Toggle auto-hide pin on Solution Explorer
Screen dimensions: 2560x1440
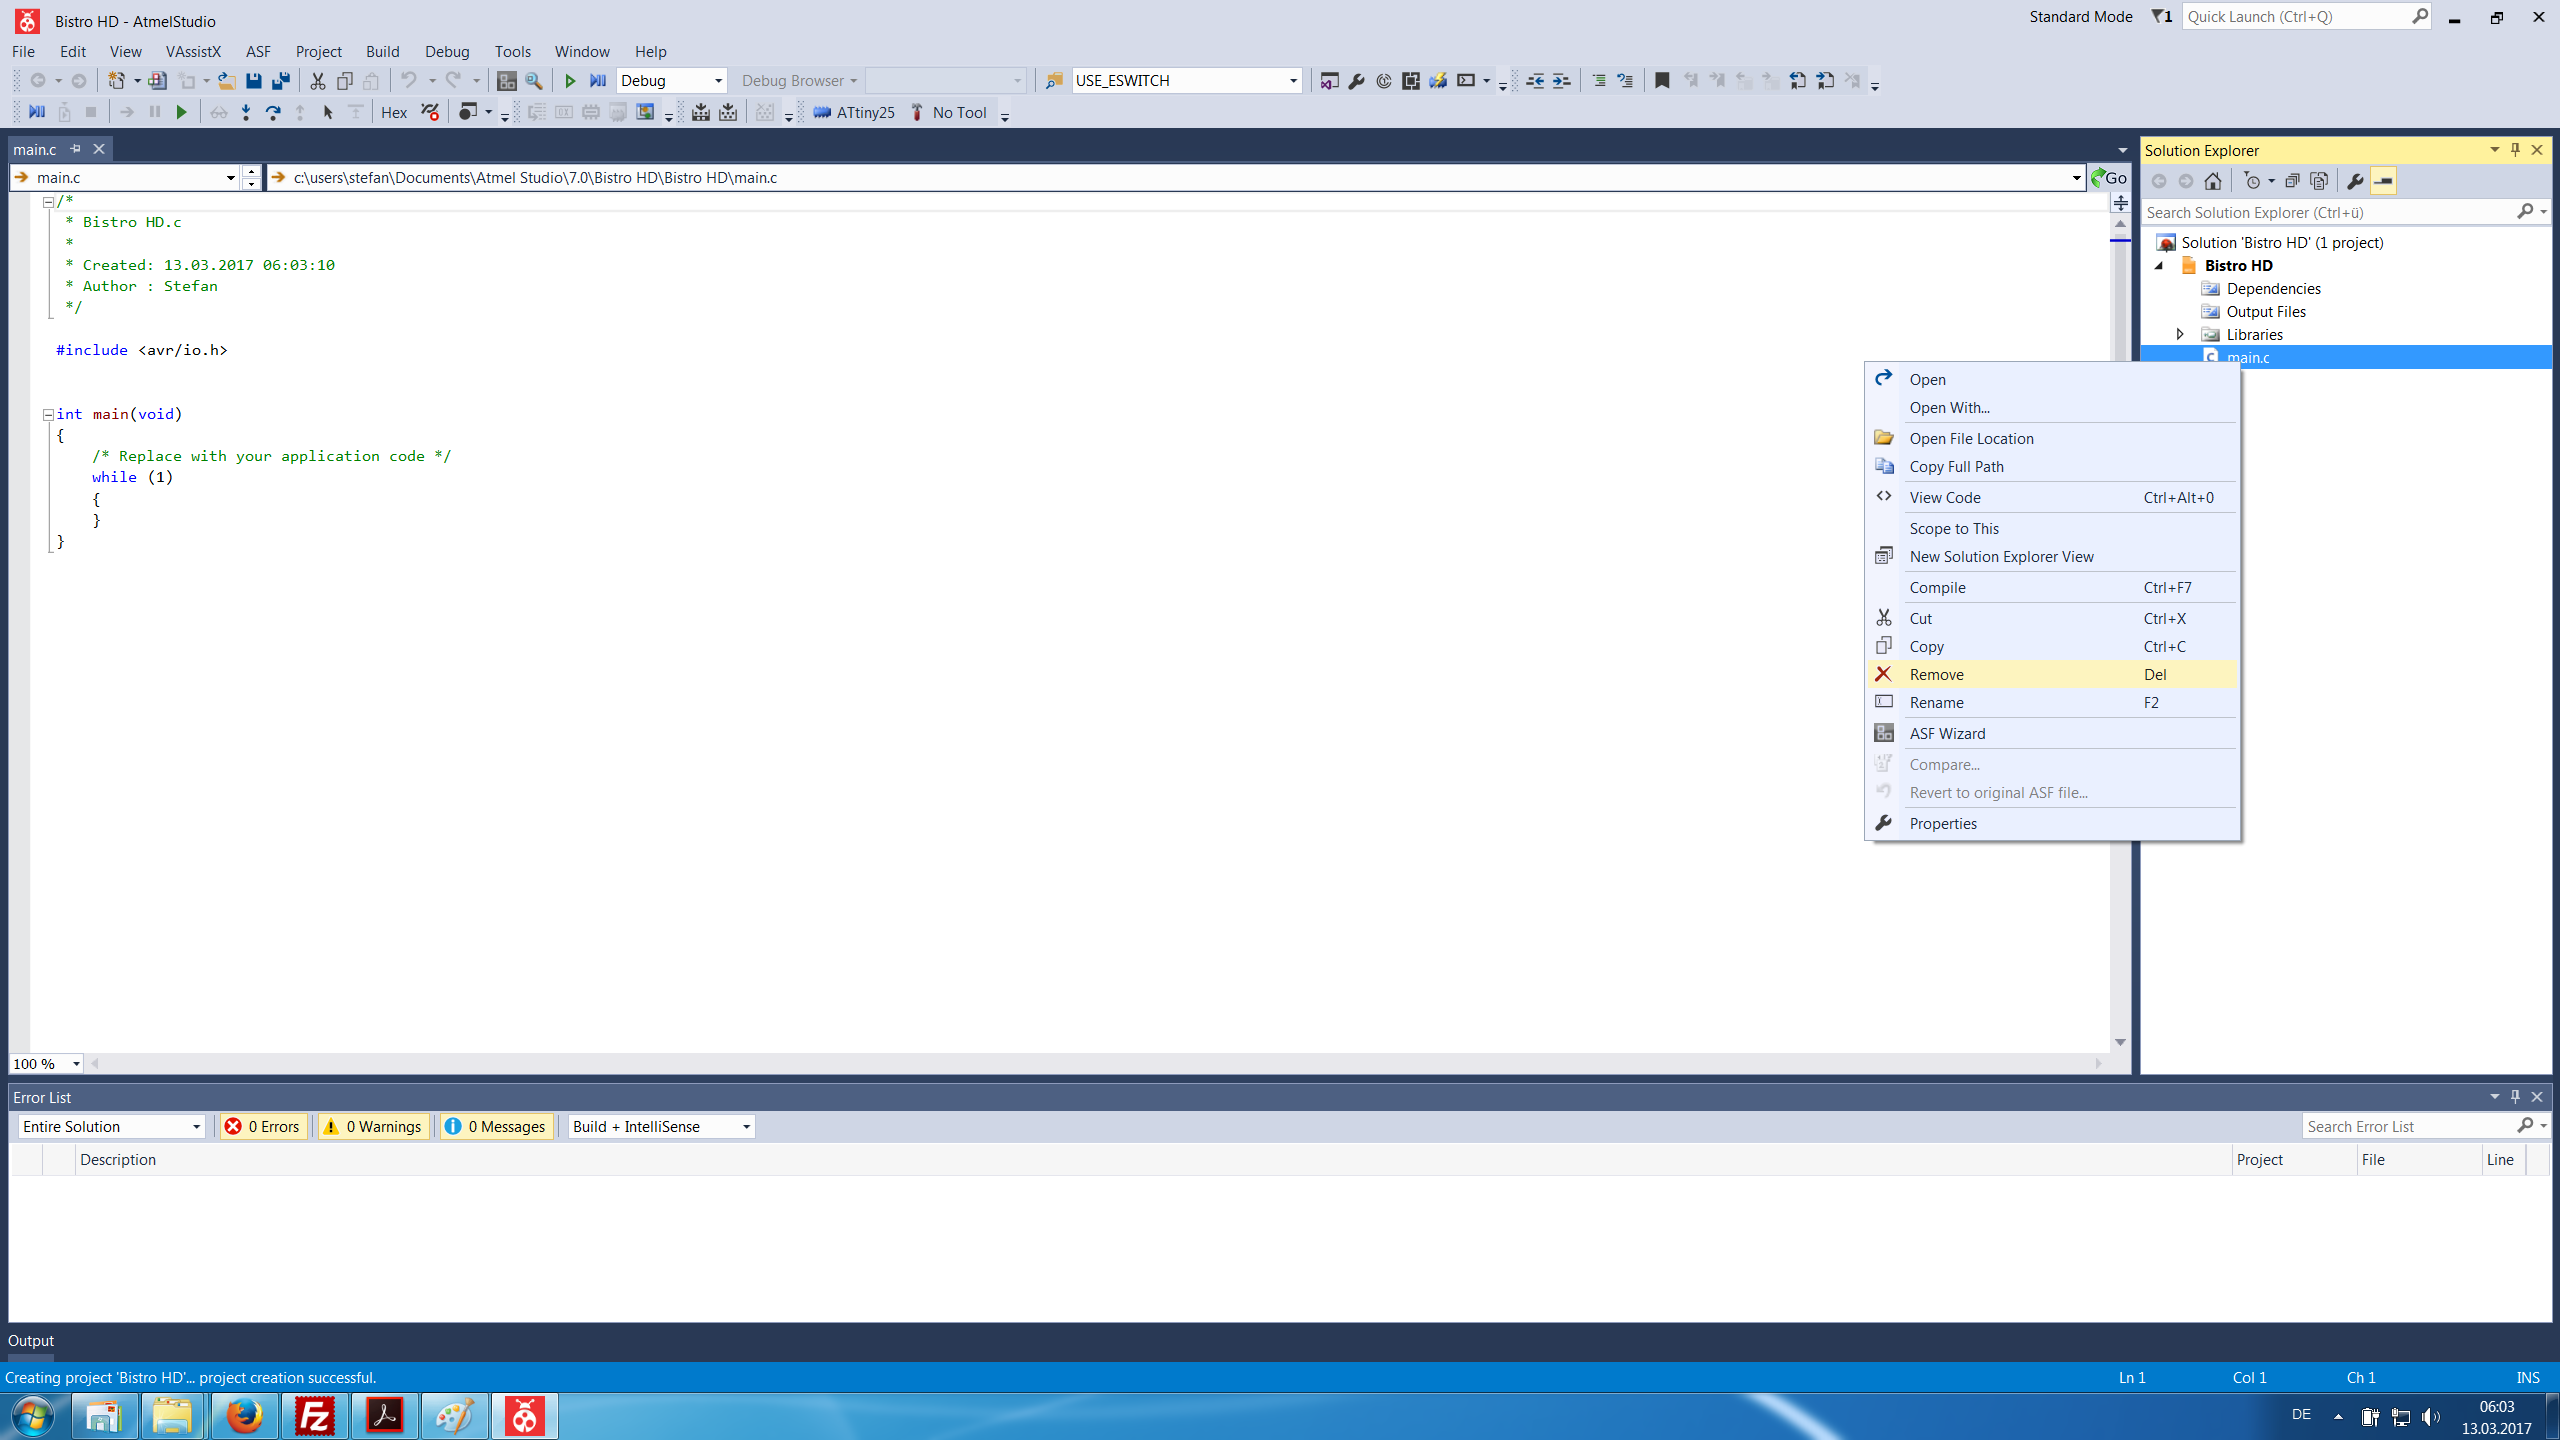pos(2515,150)
